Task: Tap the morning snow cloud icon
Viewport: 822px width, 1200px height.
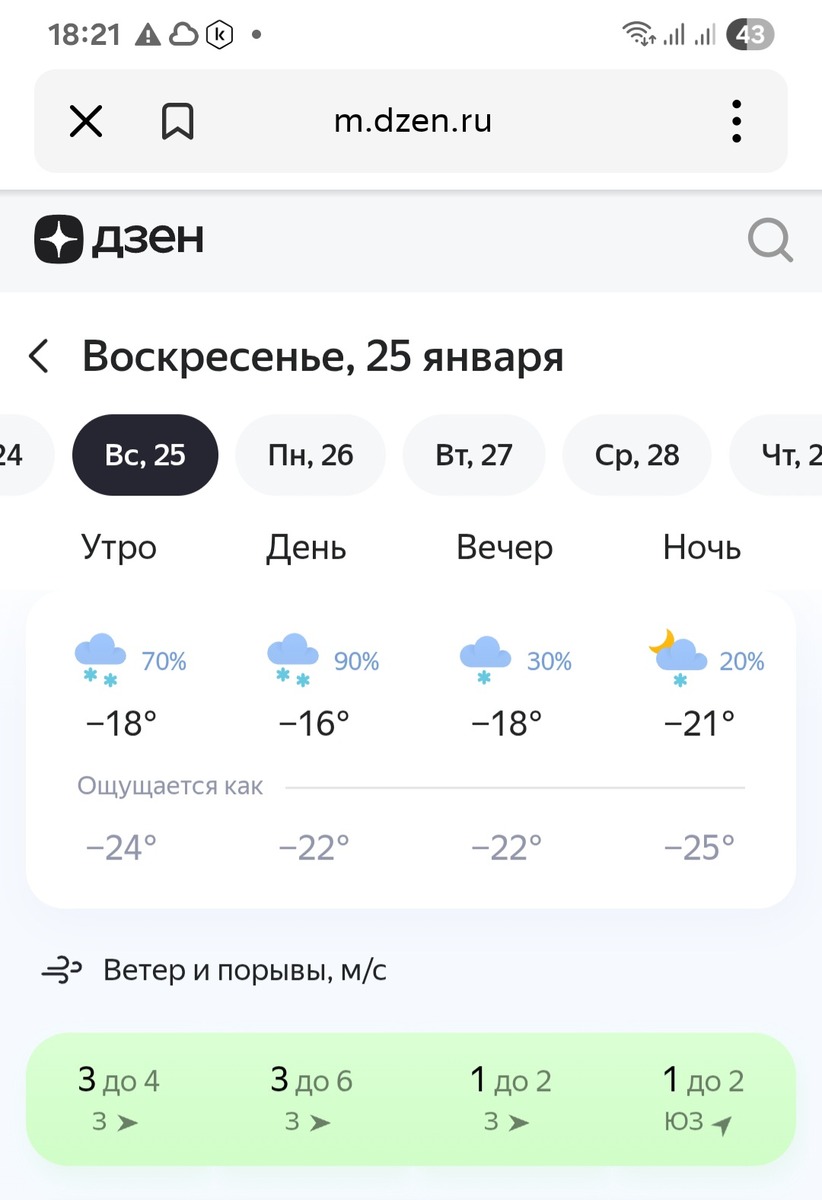Action: pyautogui.click(x=100, y=659)
